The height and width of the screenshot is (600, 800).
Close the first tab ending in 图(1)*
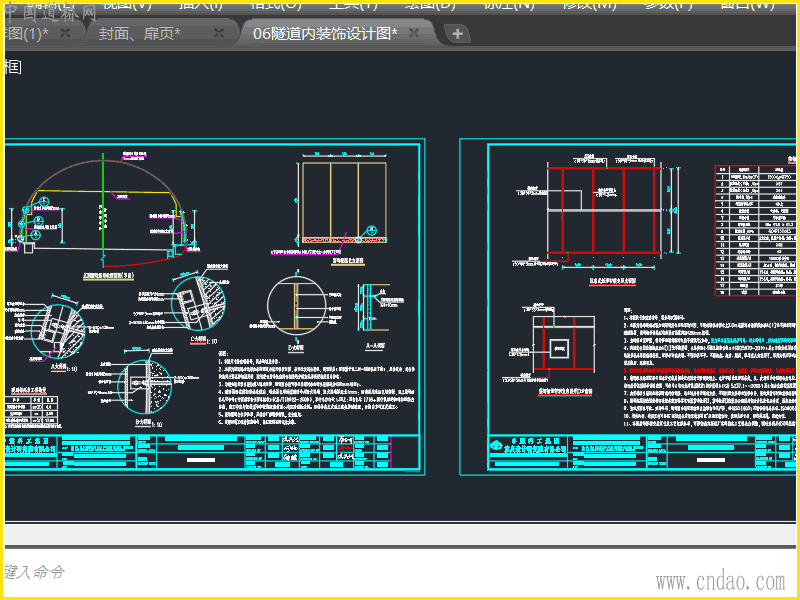pyautogui.click(x=65, y=33)
